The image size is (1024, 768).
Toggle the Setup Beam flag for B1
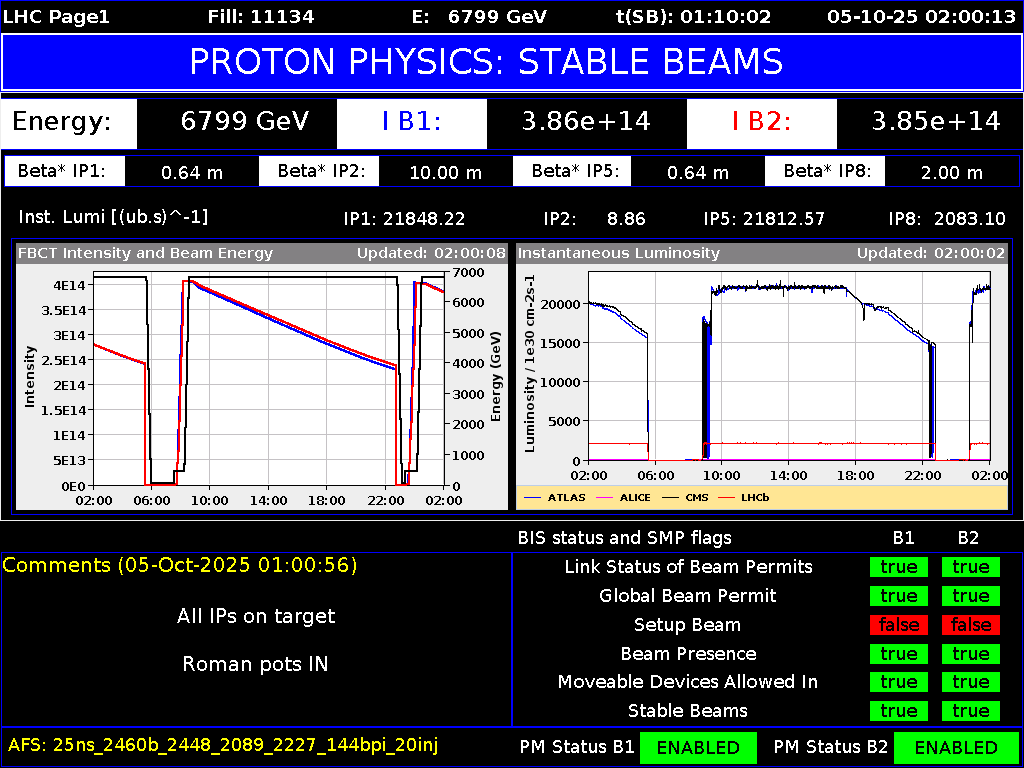(898, 625)
